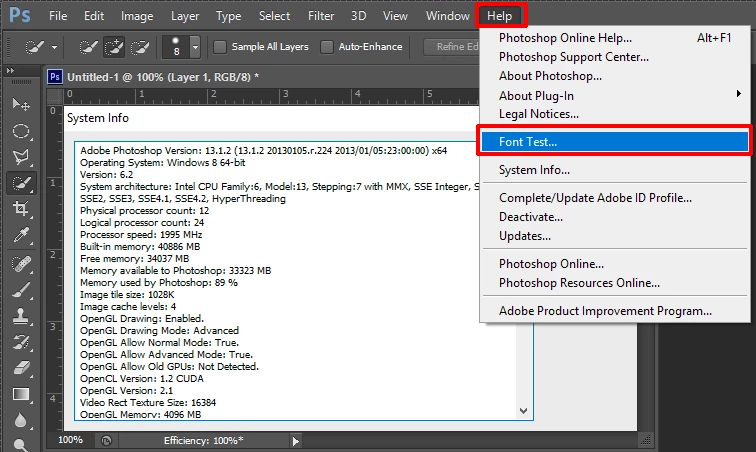Choose About Photoshop menu item

[615, 76]
